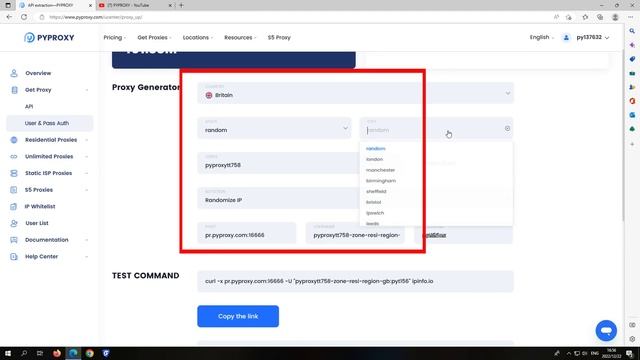
Task: Click the Residential Proxies globe icon
Action: point(14,140)
